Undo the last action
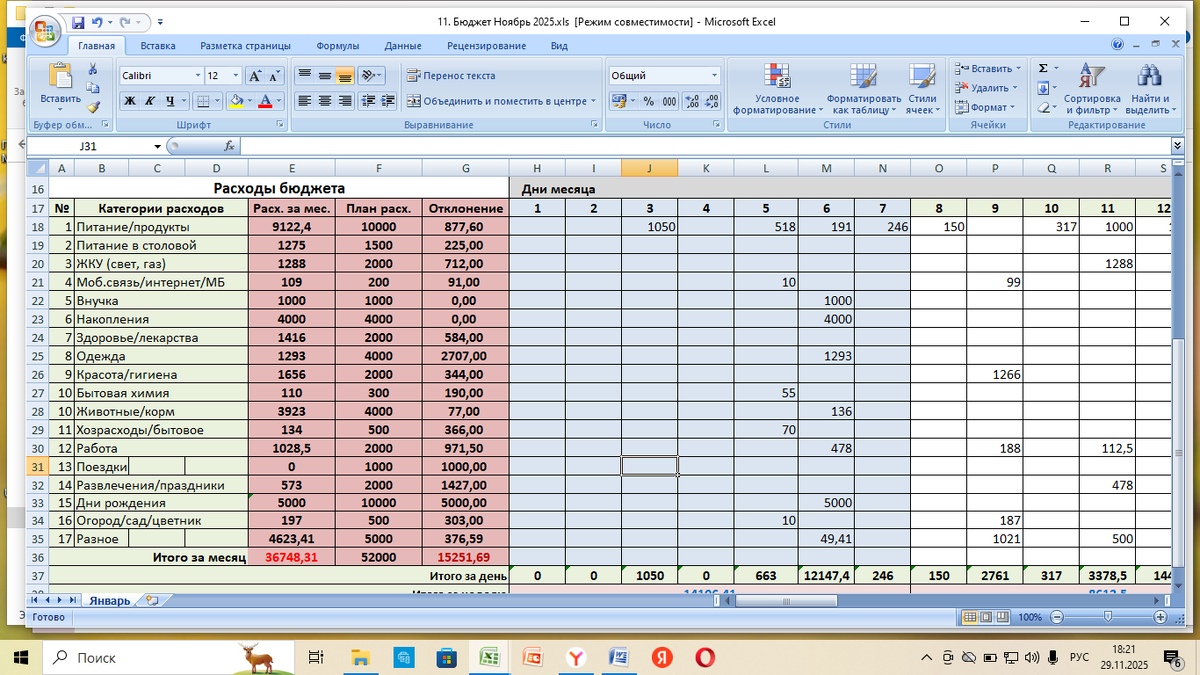Screen dimensions: 1200x675 click(x=97, y=21)
